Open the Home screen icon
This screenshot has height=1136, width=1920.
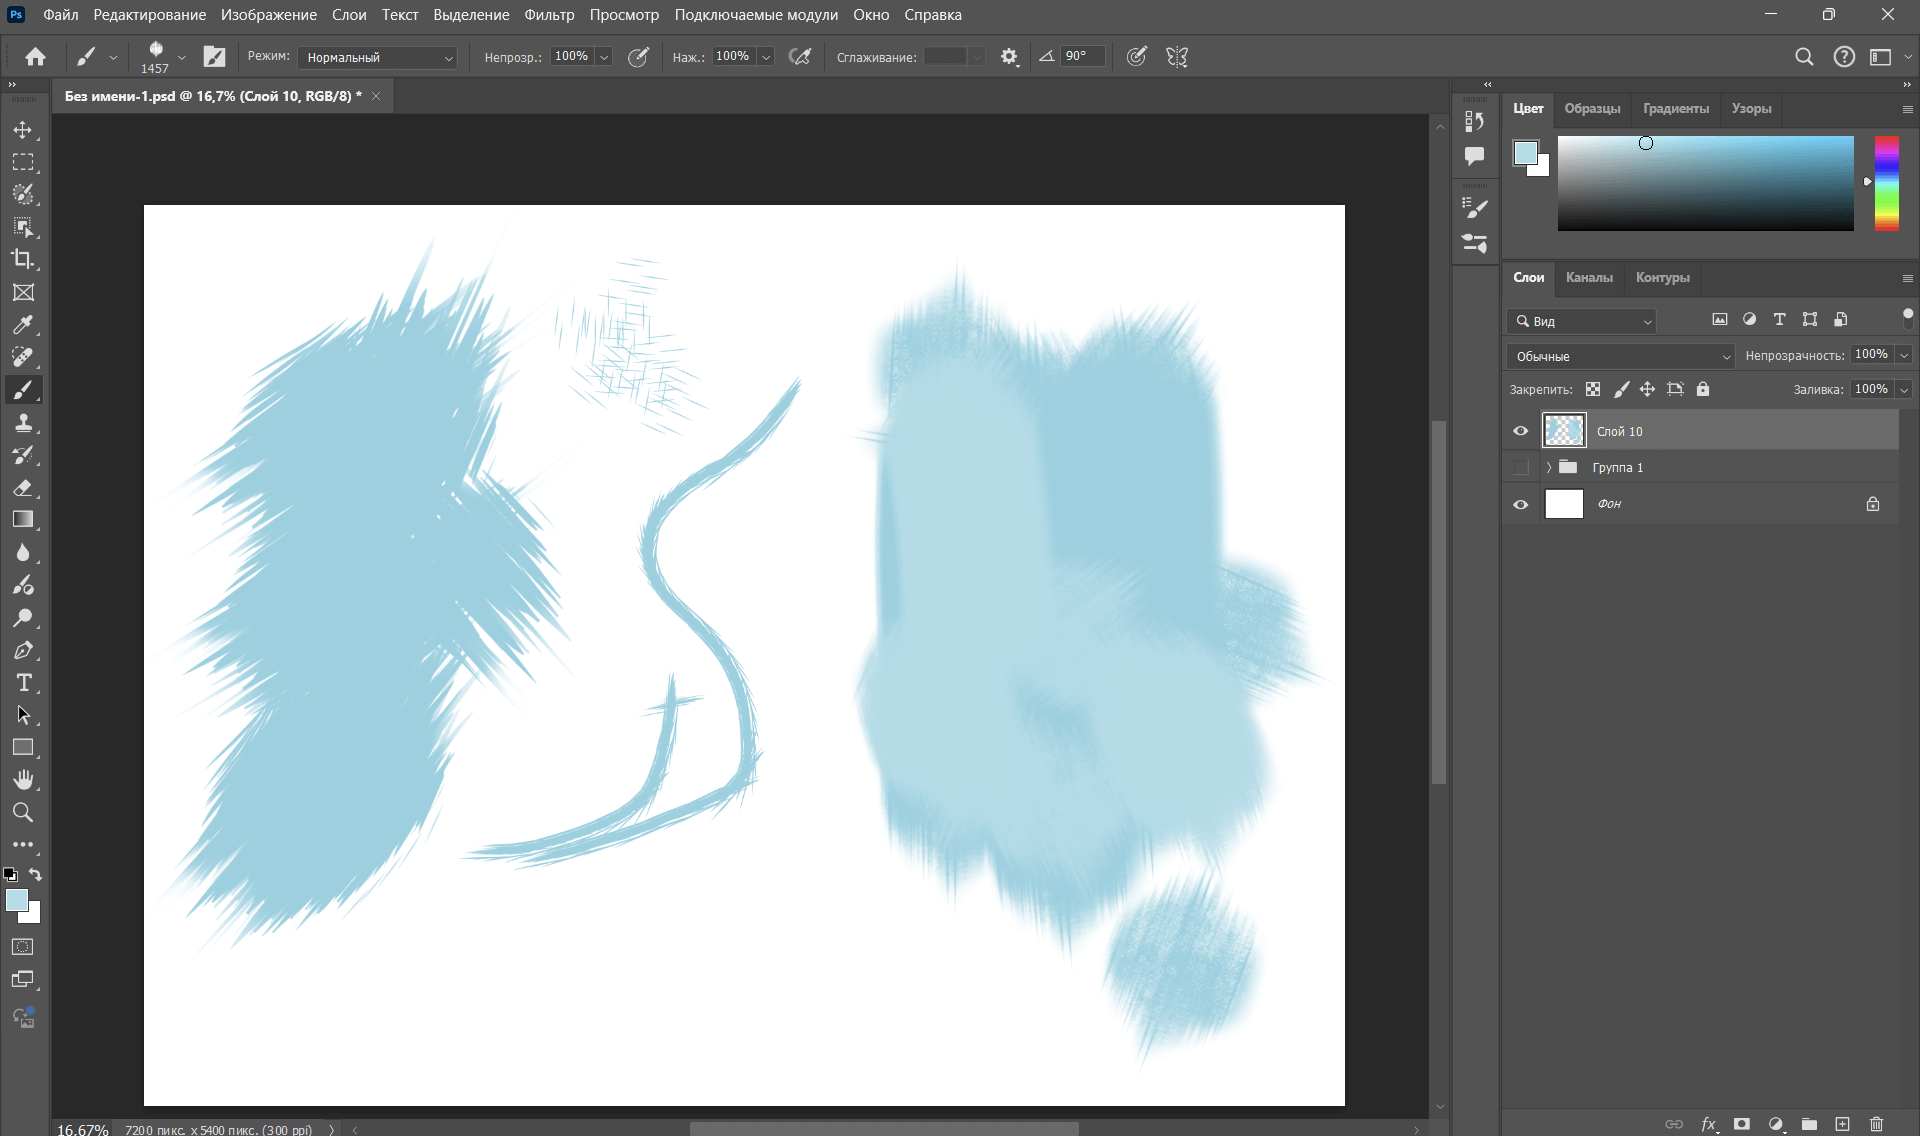coord(35,57)
